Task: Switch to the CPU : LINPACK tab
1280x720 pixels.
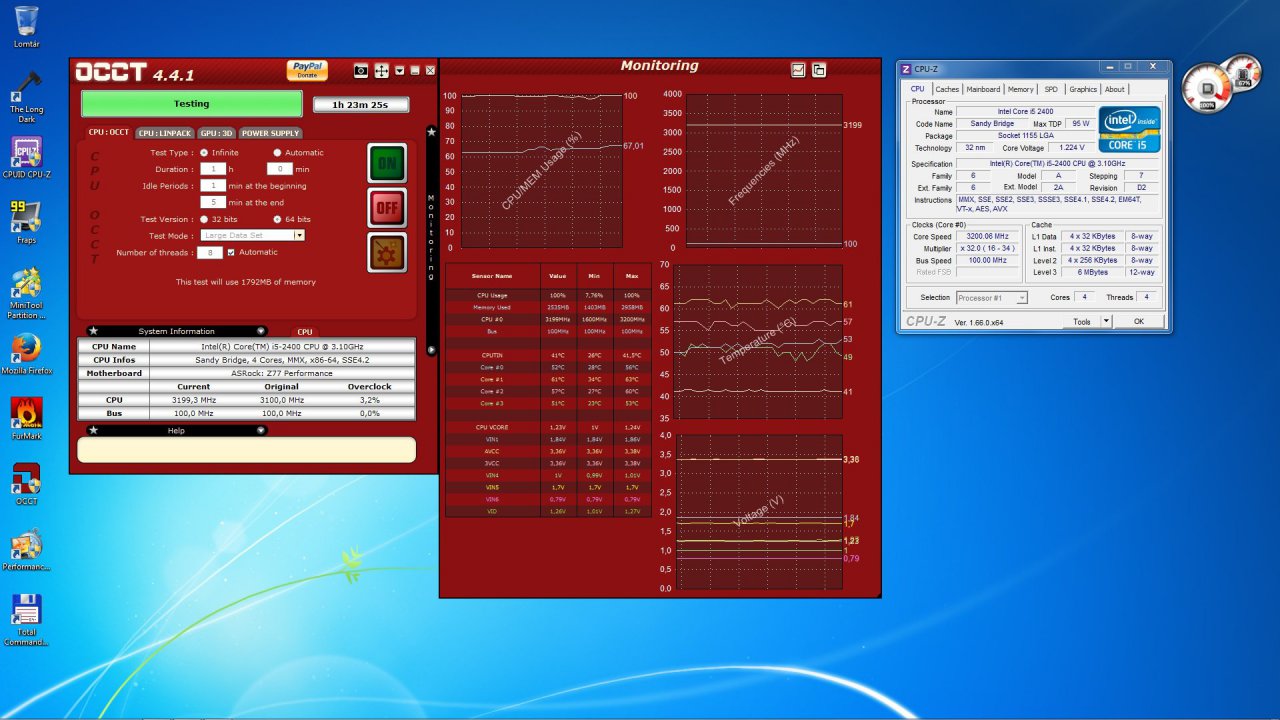Action: pos(165,133)
